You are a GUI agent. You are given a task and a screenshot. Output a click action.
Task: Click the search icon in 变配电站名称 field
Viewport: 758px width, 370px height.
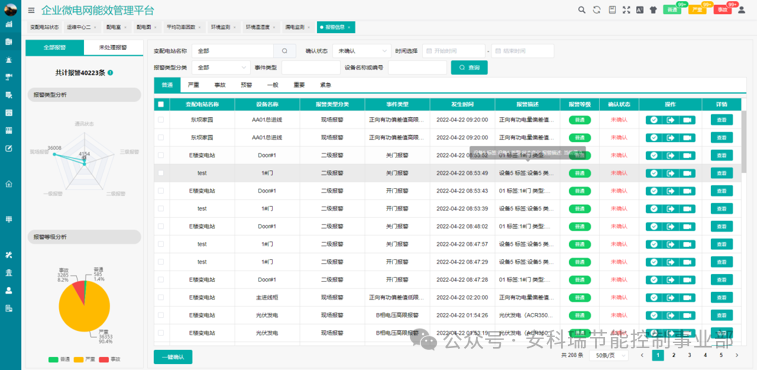285,51
